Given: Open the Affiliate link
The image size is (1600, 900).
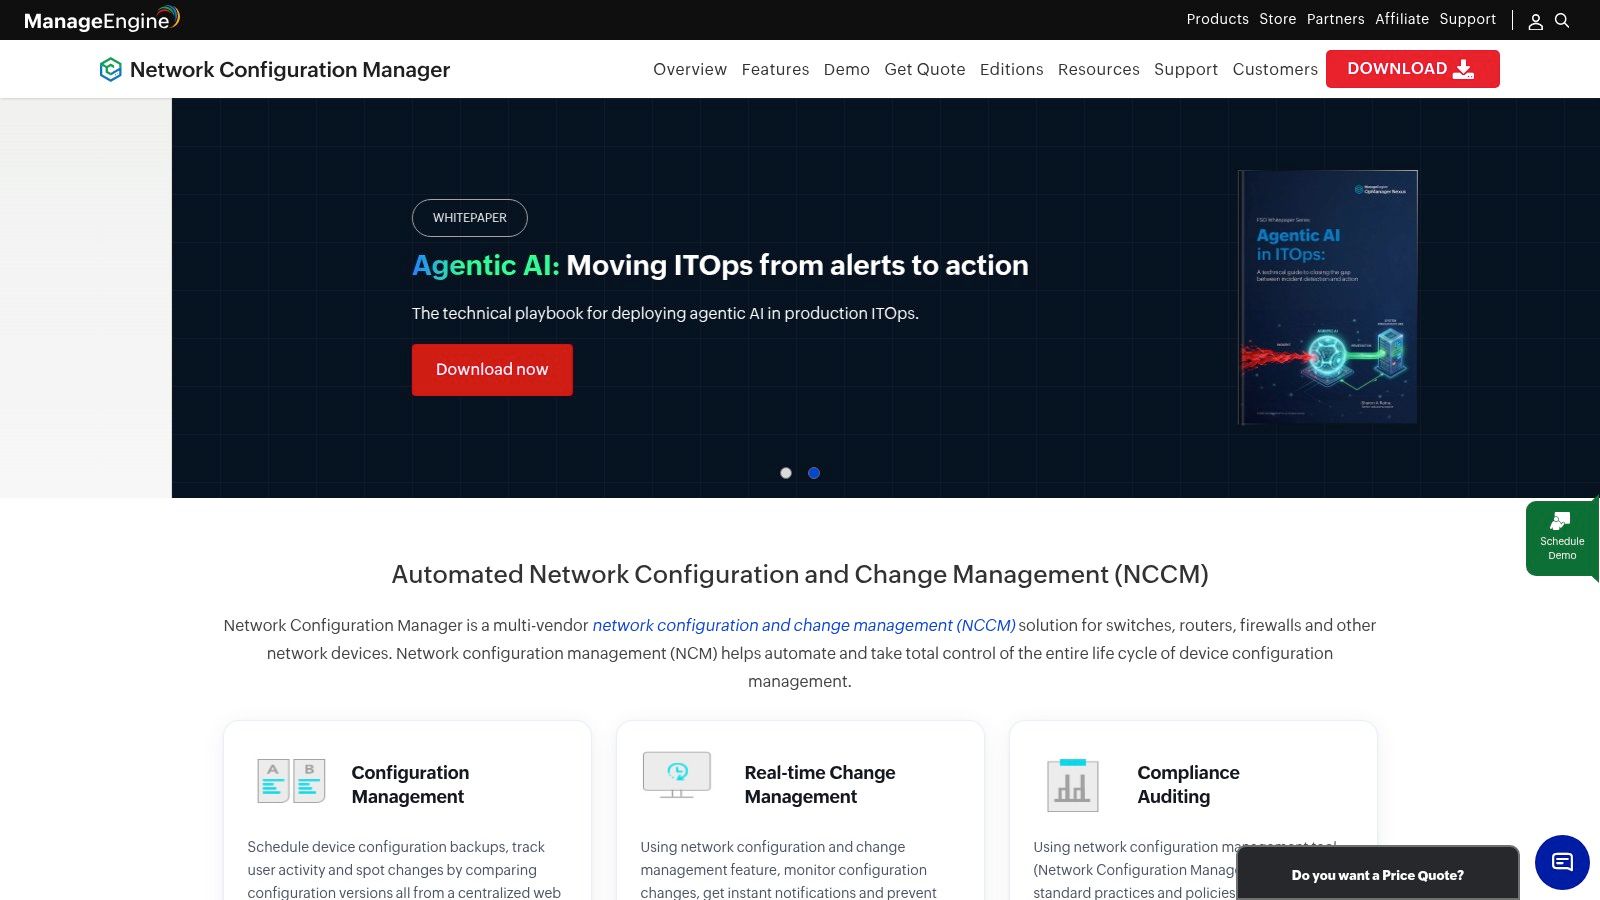Looking at the screenshot, I should tap(1402, 19).
